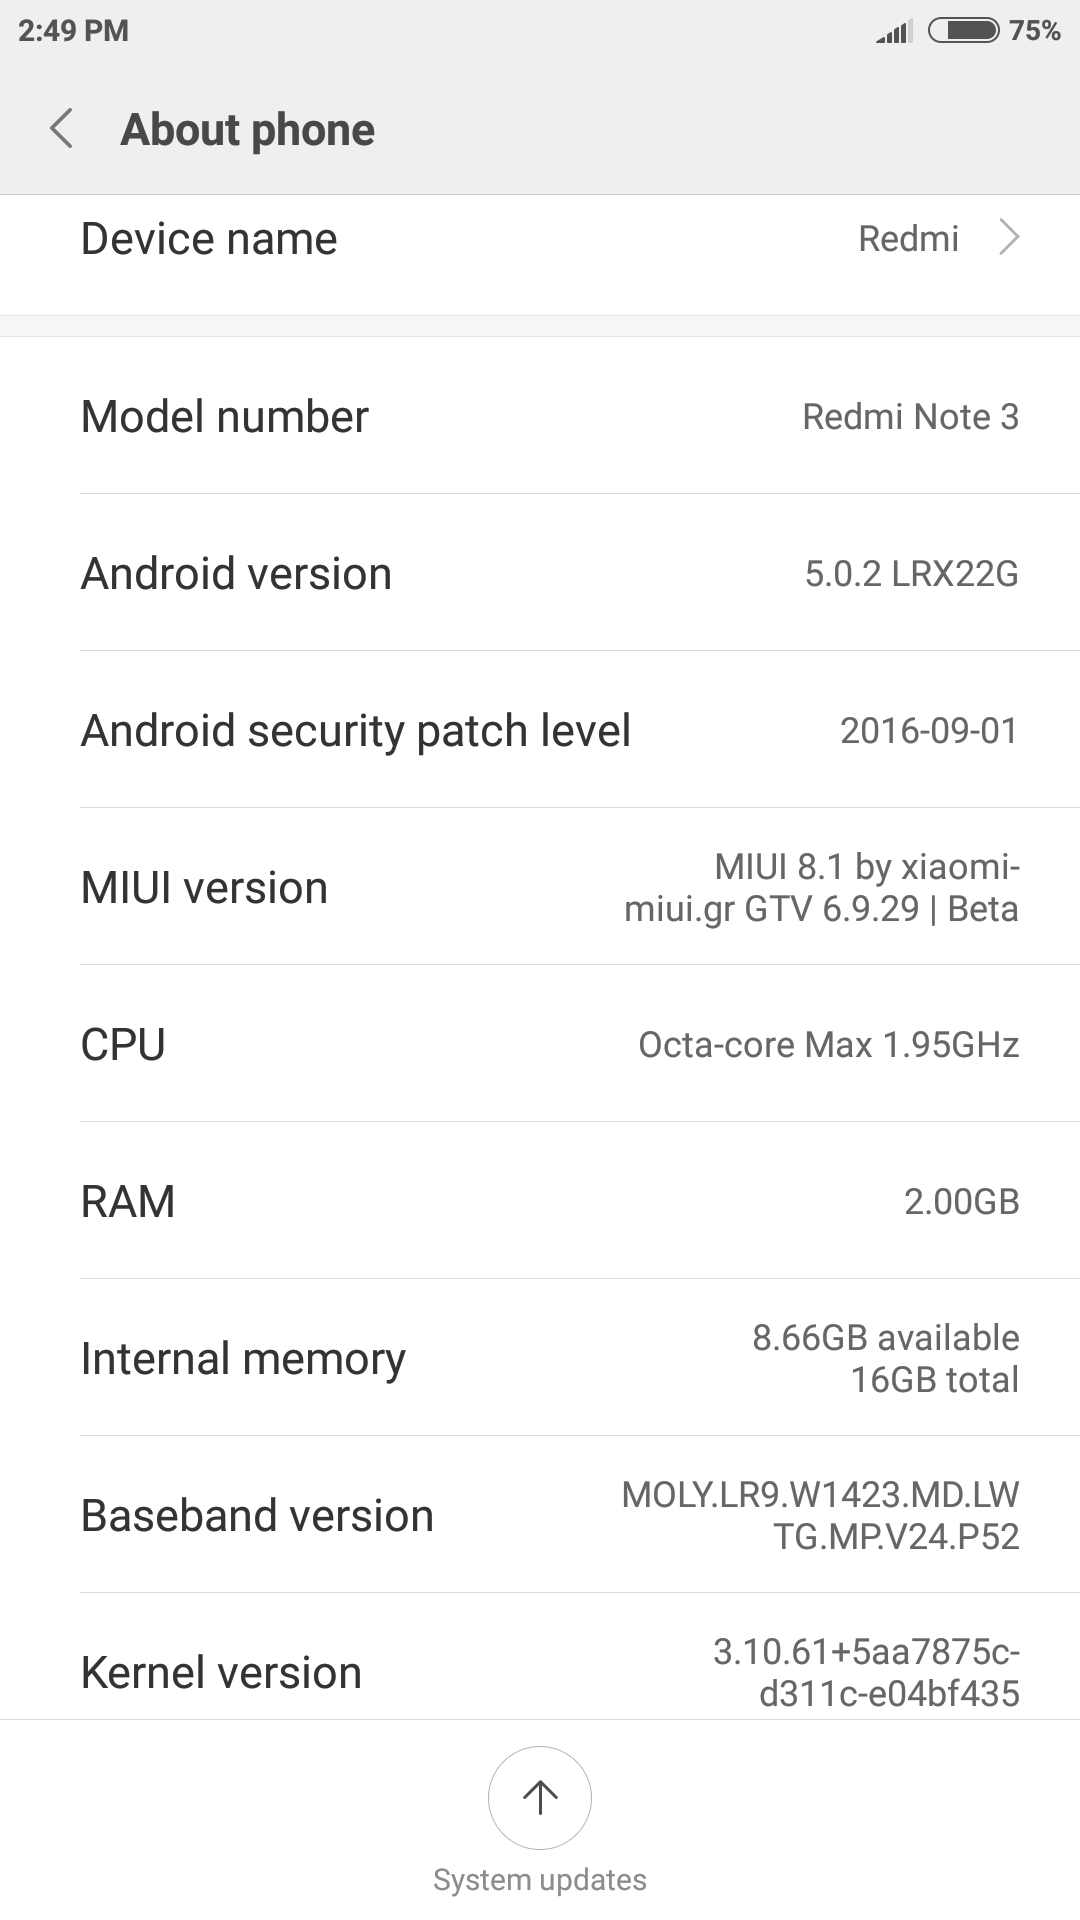Select Android security patch level row
The height and width of the screenshot is (1920, 1080).
pos(540,730)
